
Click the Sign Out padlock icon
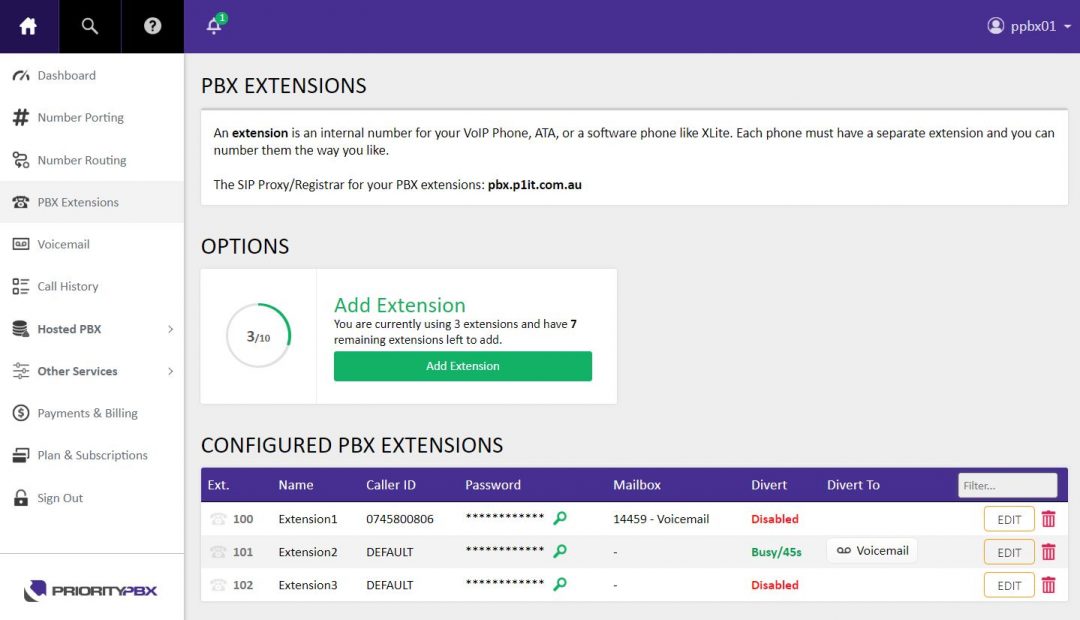21,497
